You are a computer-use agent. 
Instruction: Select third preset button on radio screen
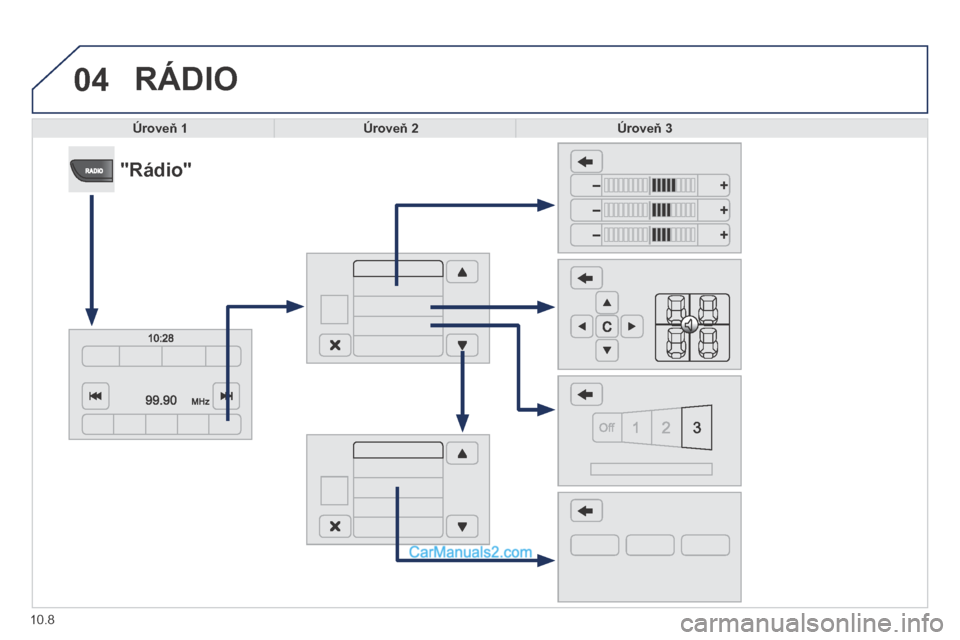162,424
